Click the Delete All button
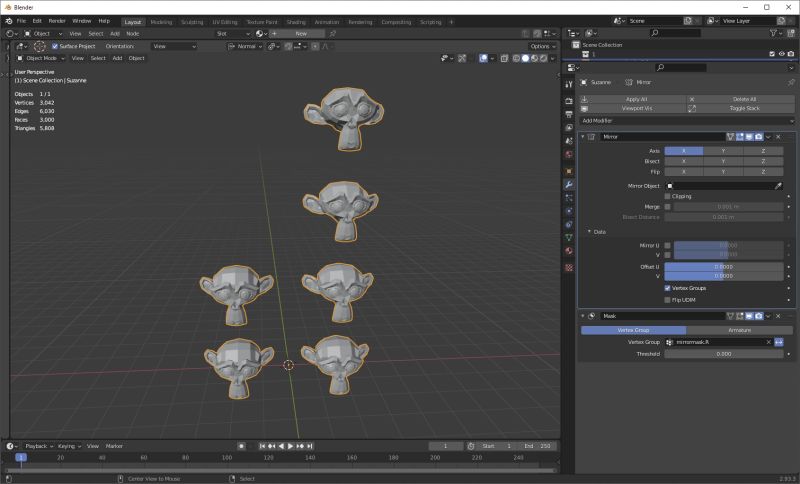Screen dimensions: 800x484 (741, 99)
